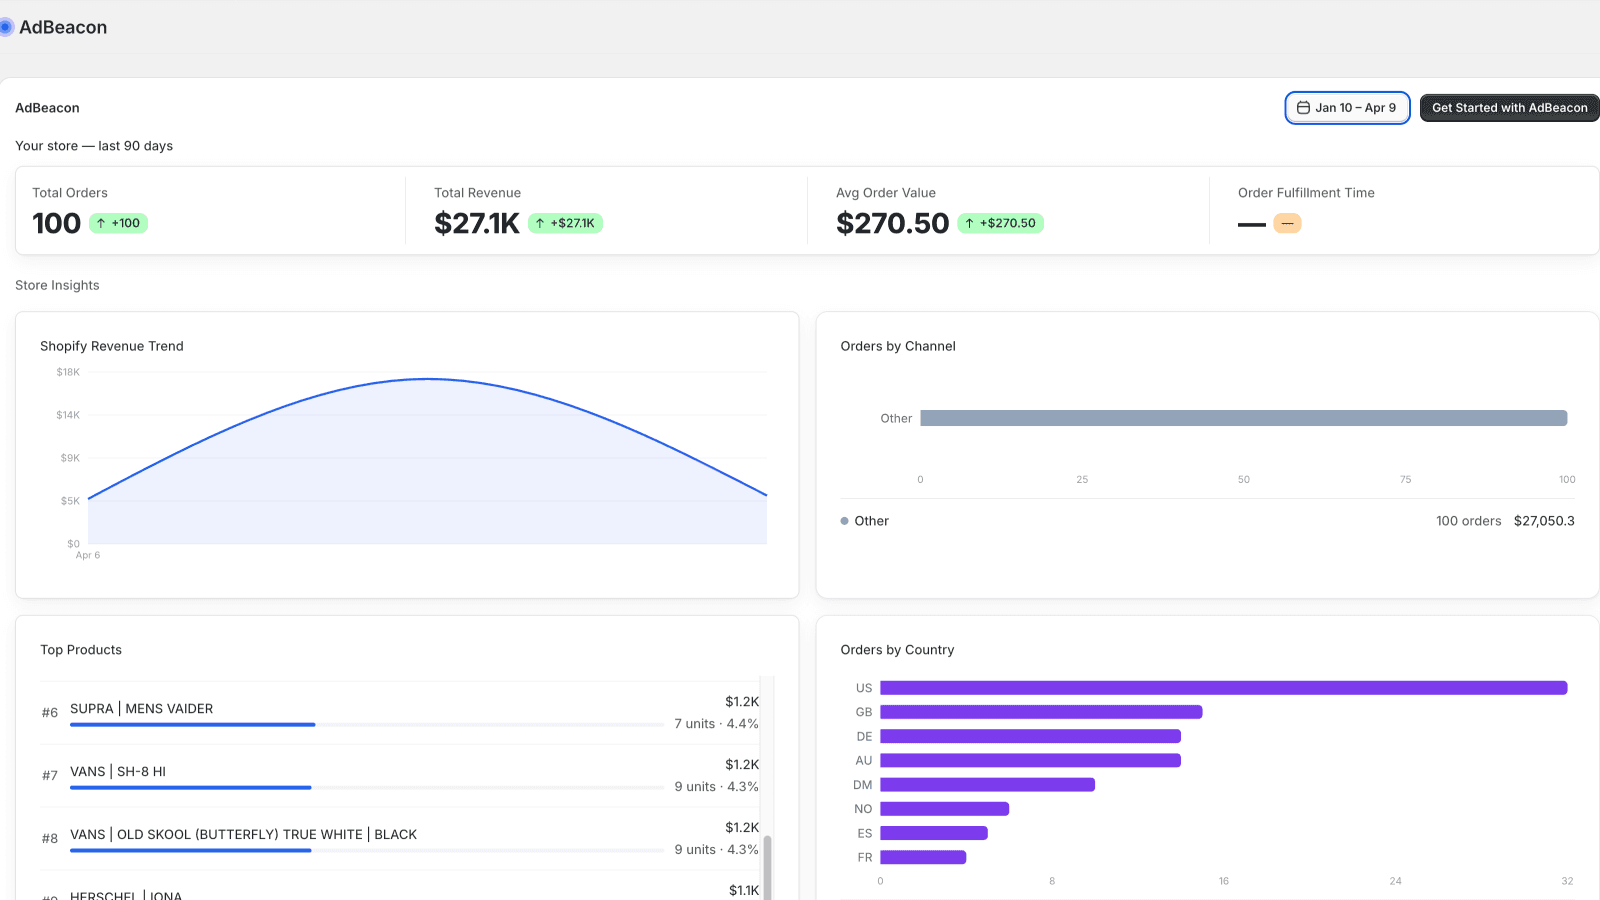
Task: Click the $27,050.3 channel revenue value
Action: [1544, 521]
